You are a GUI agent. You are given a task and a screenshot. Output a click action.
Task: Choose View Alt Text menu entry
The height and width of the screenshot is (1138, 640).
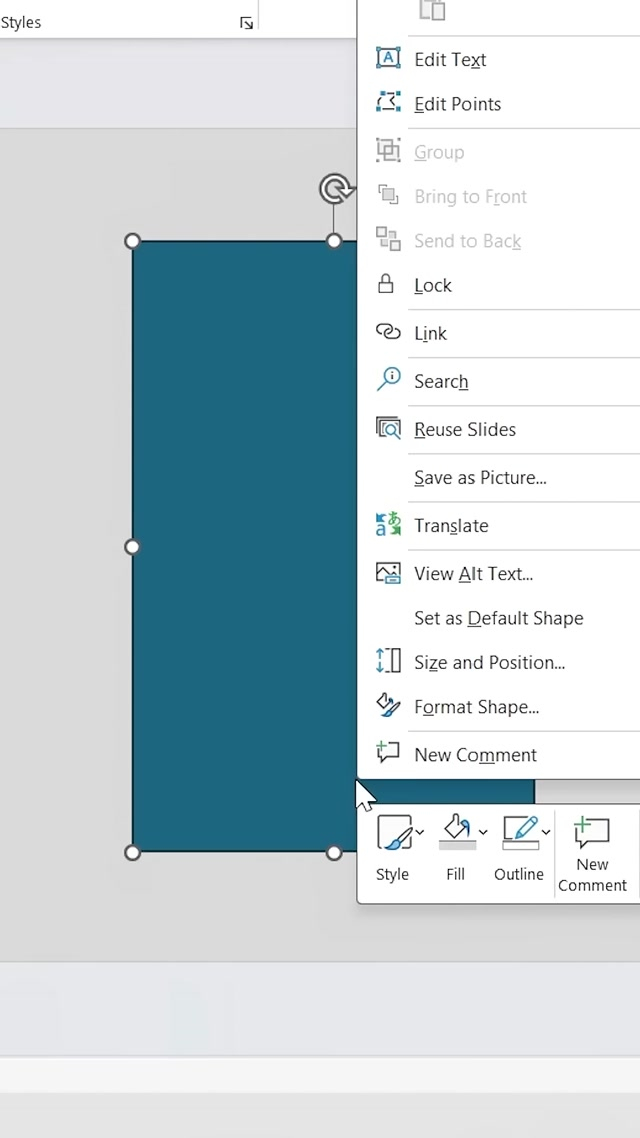(x=473, y=574)
